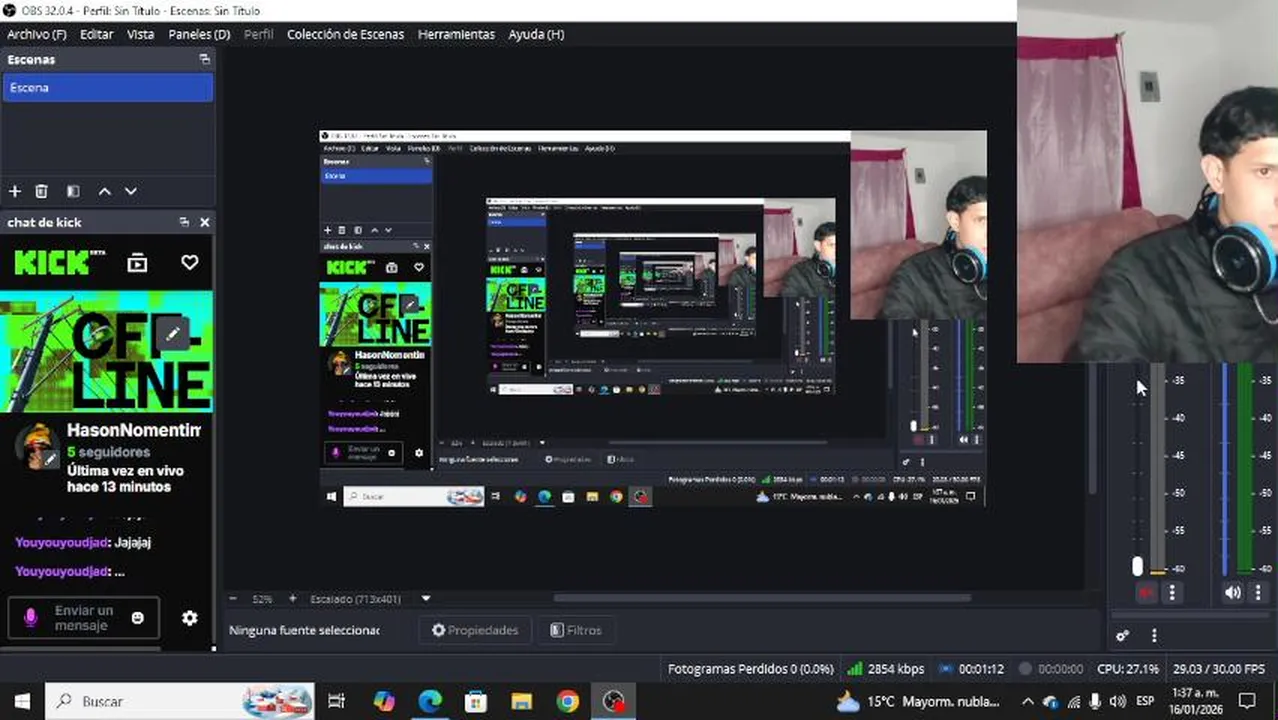The width and height of the screenshot is (1278, 720).
Task: Open File Explorer from the taskbar
Action: (x=521, y=701)
